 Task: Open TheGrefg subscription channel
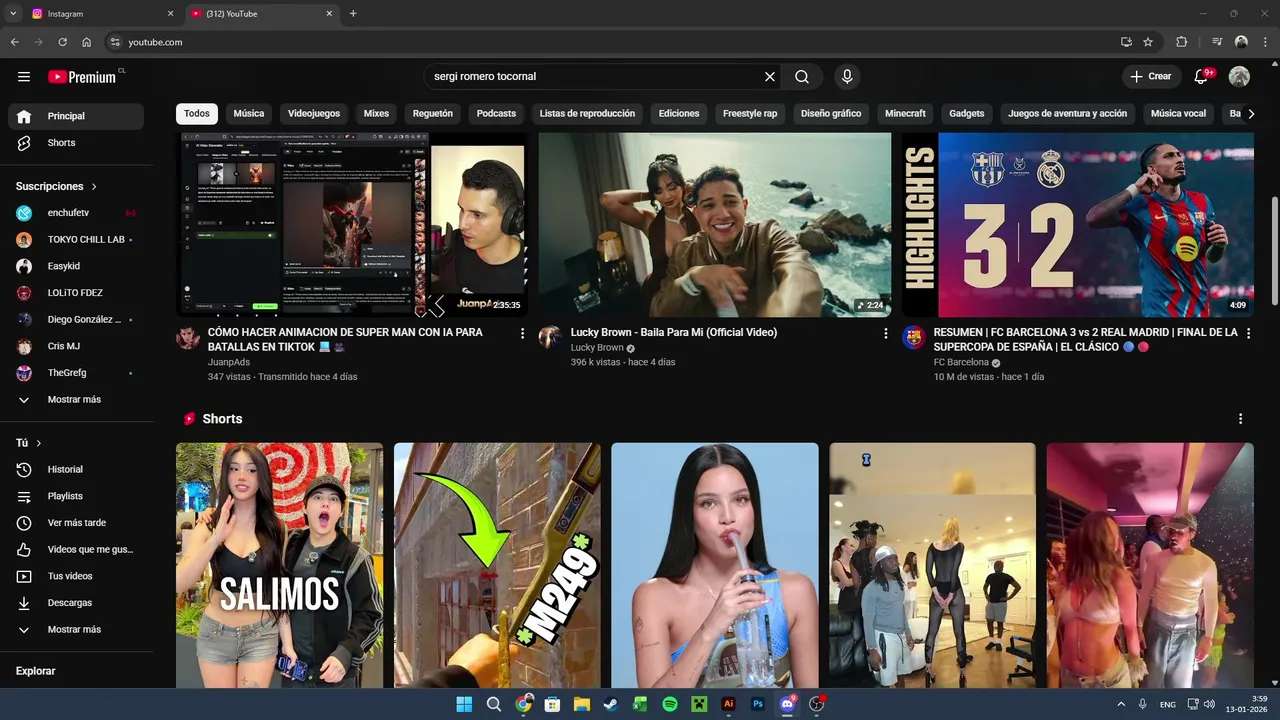coord(76,373)
